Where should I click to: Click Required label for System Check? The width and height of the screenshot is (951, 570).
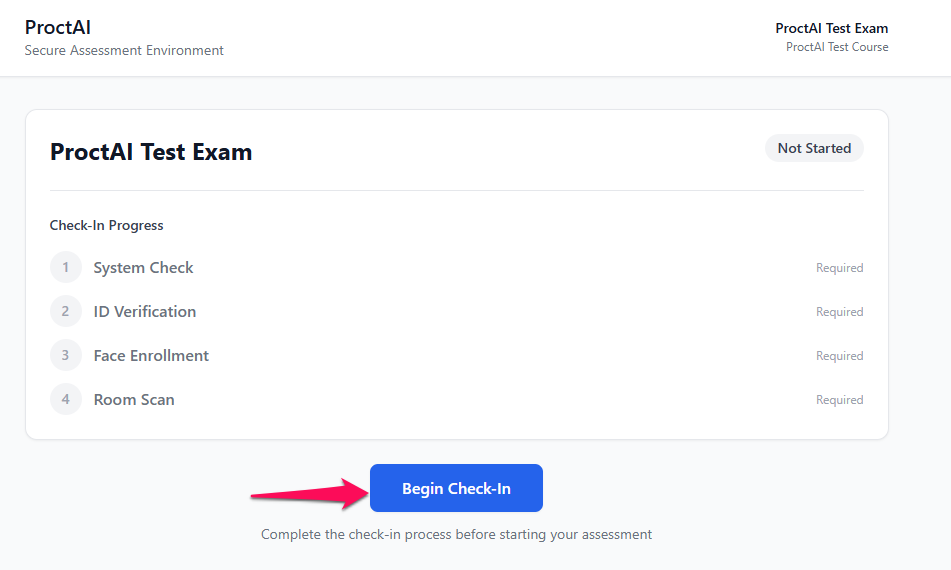click(839, 268)
